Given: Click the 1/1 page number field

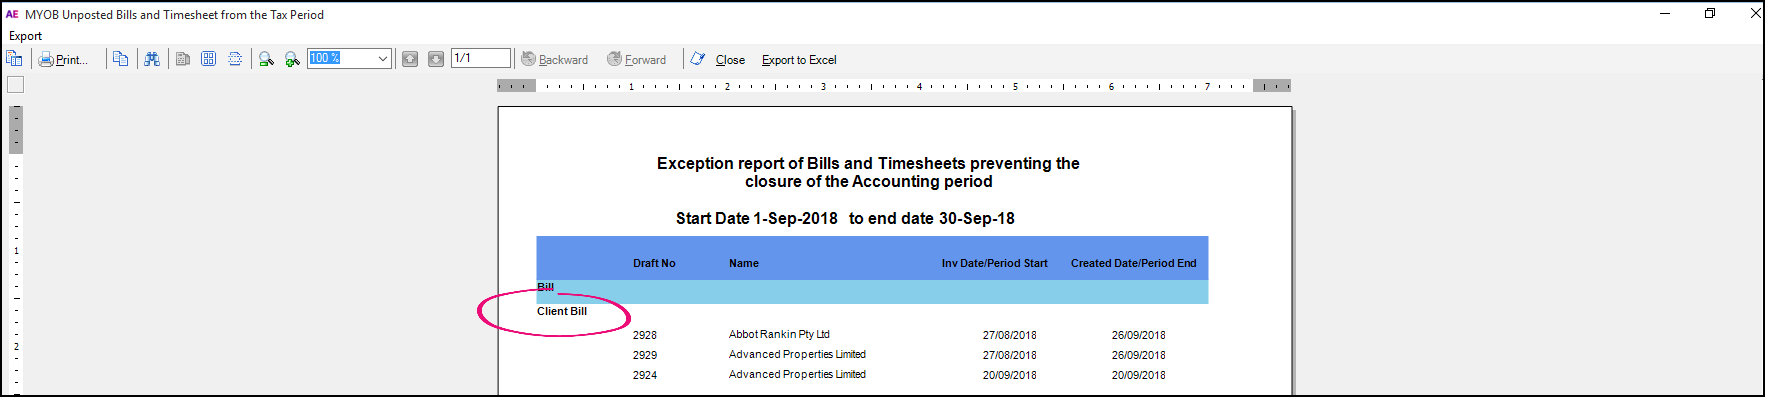Looking at the screenshot, I should [x=481, y=58].
